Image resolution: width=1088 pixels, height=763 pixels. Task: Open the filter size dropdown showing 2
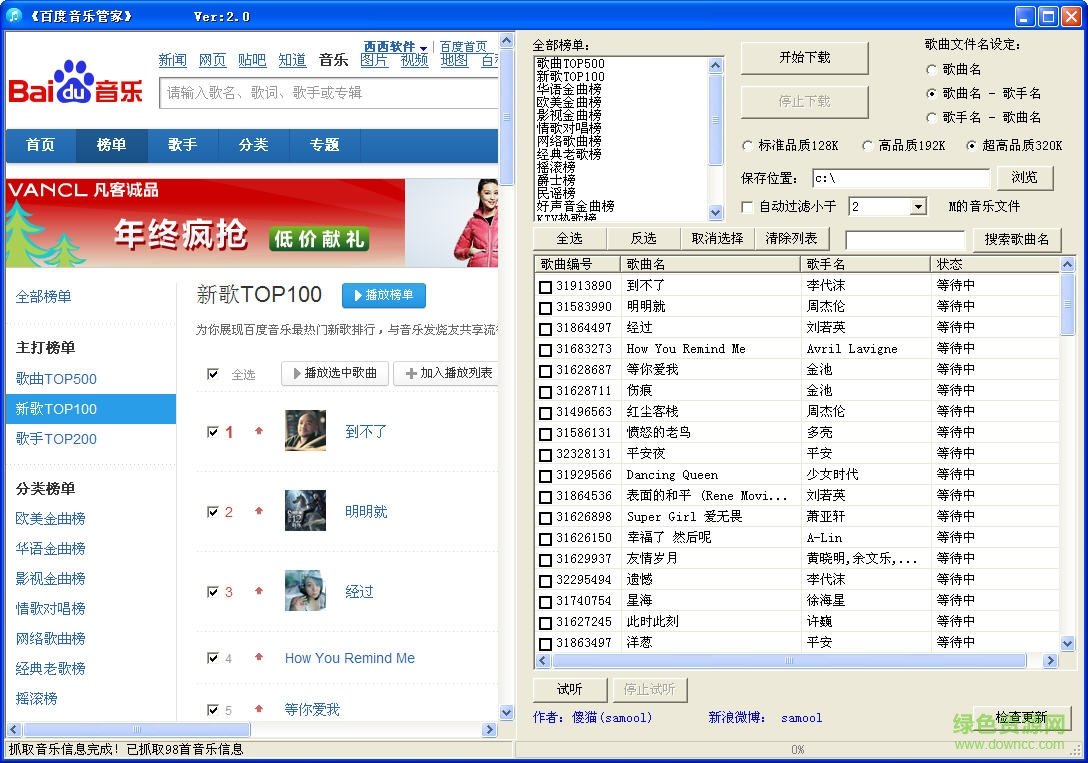coord(917,206)
